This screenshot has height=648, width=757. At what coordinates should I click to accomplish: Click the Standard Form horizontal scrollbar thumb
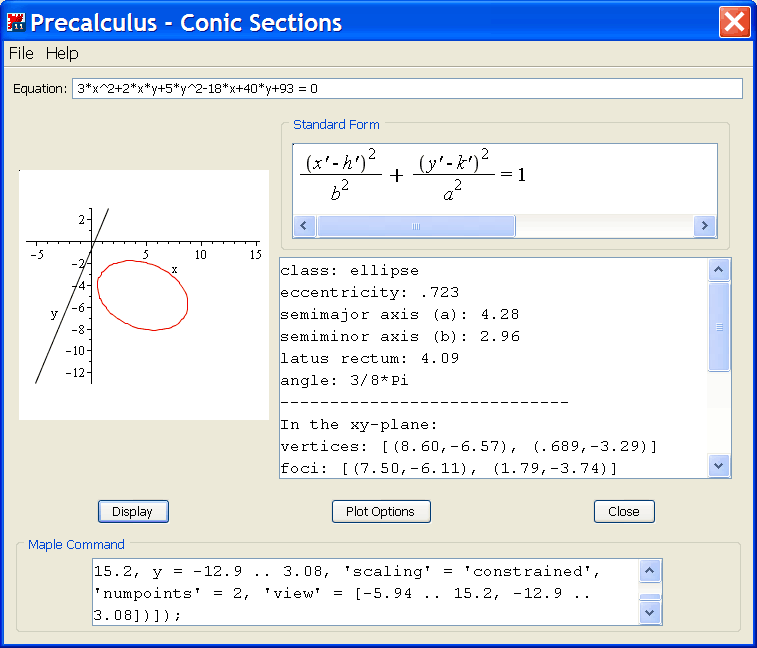(415, 226)
